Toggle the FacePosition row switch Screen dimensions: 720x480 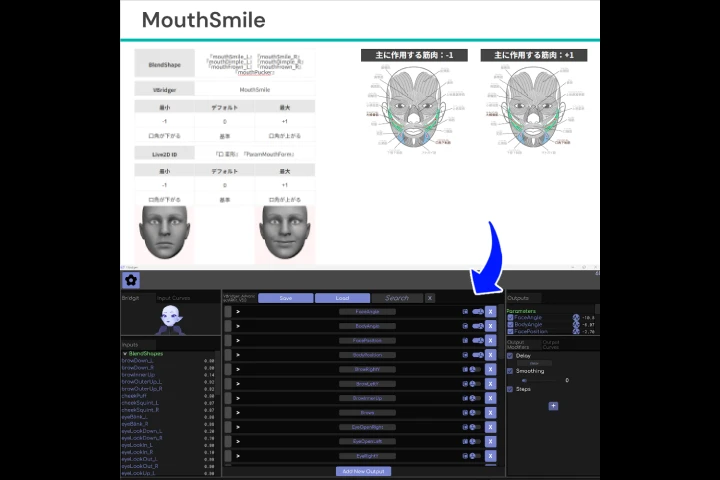[477, 340]
